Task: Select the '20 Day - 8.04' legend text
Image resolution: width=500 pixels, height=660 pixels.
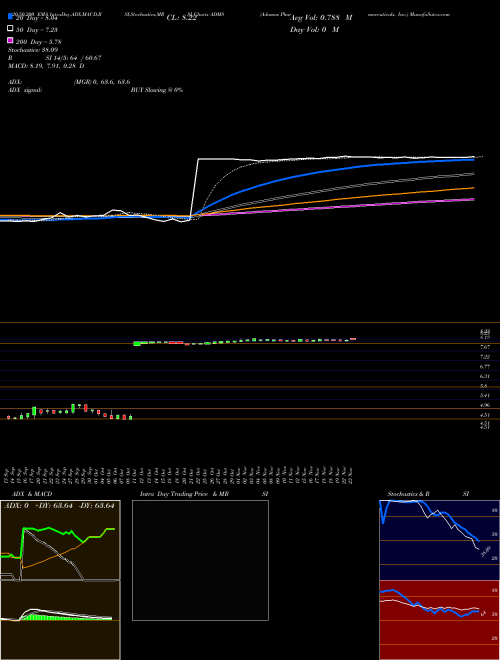Action: [36, 18]
